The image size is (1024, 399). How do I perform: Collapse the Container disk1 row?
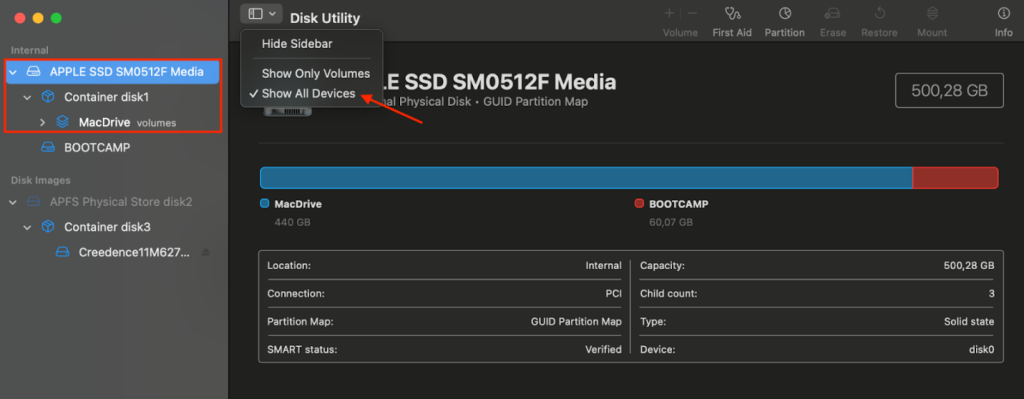point(27,97)
